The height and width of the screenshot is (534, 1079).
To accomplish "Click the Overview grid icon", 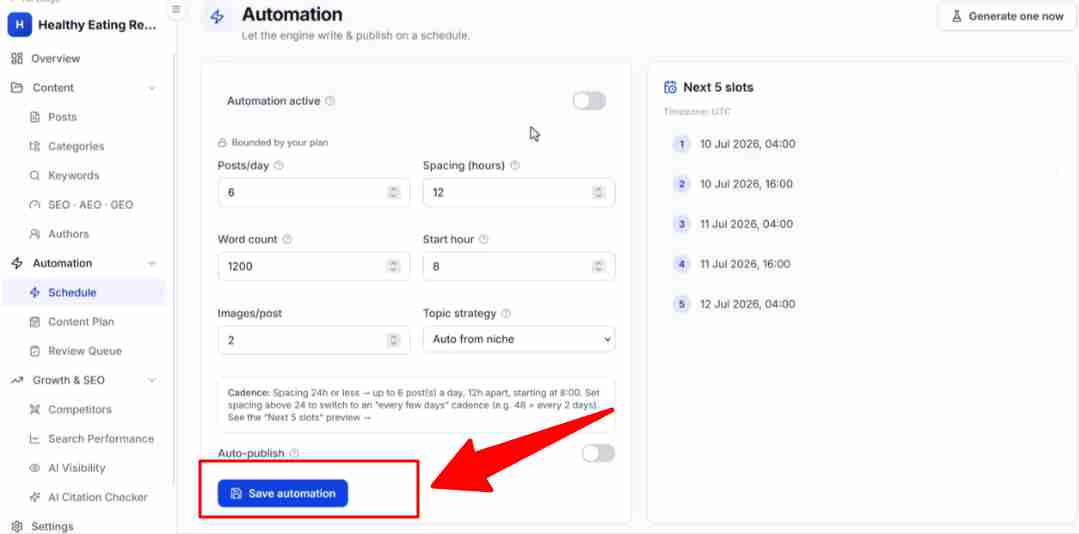I will [x=17, y=58].
